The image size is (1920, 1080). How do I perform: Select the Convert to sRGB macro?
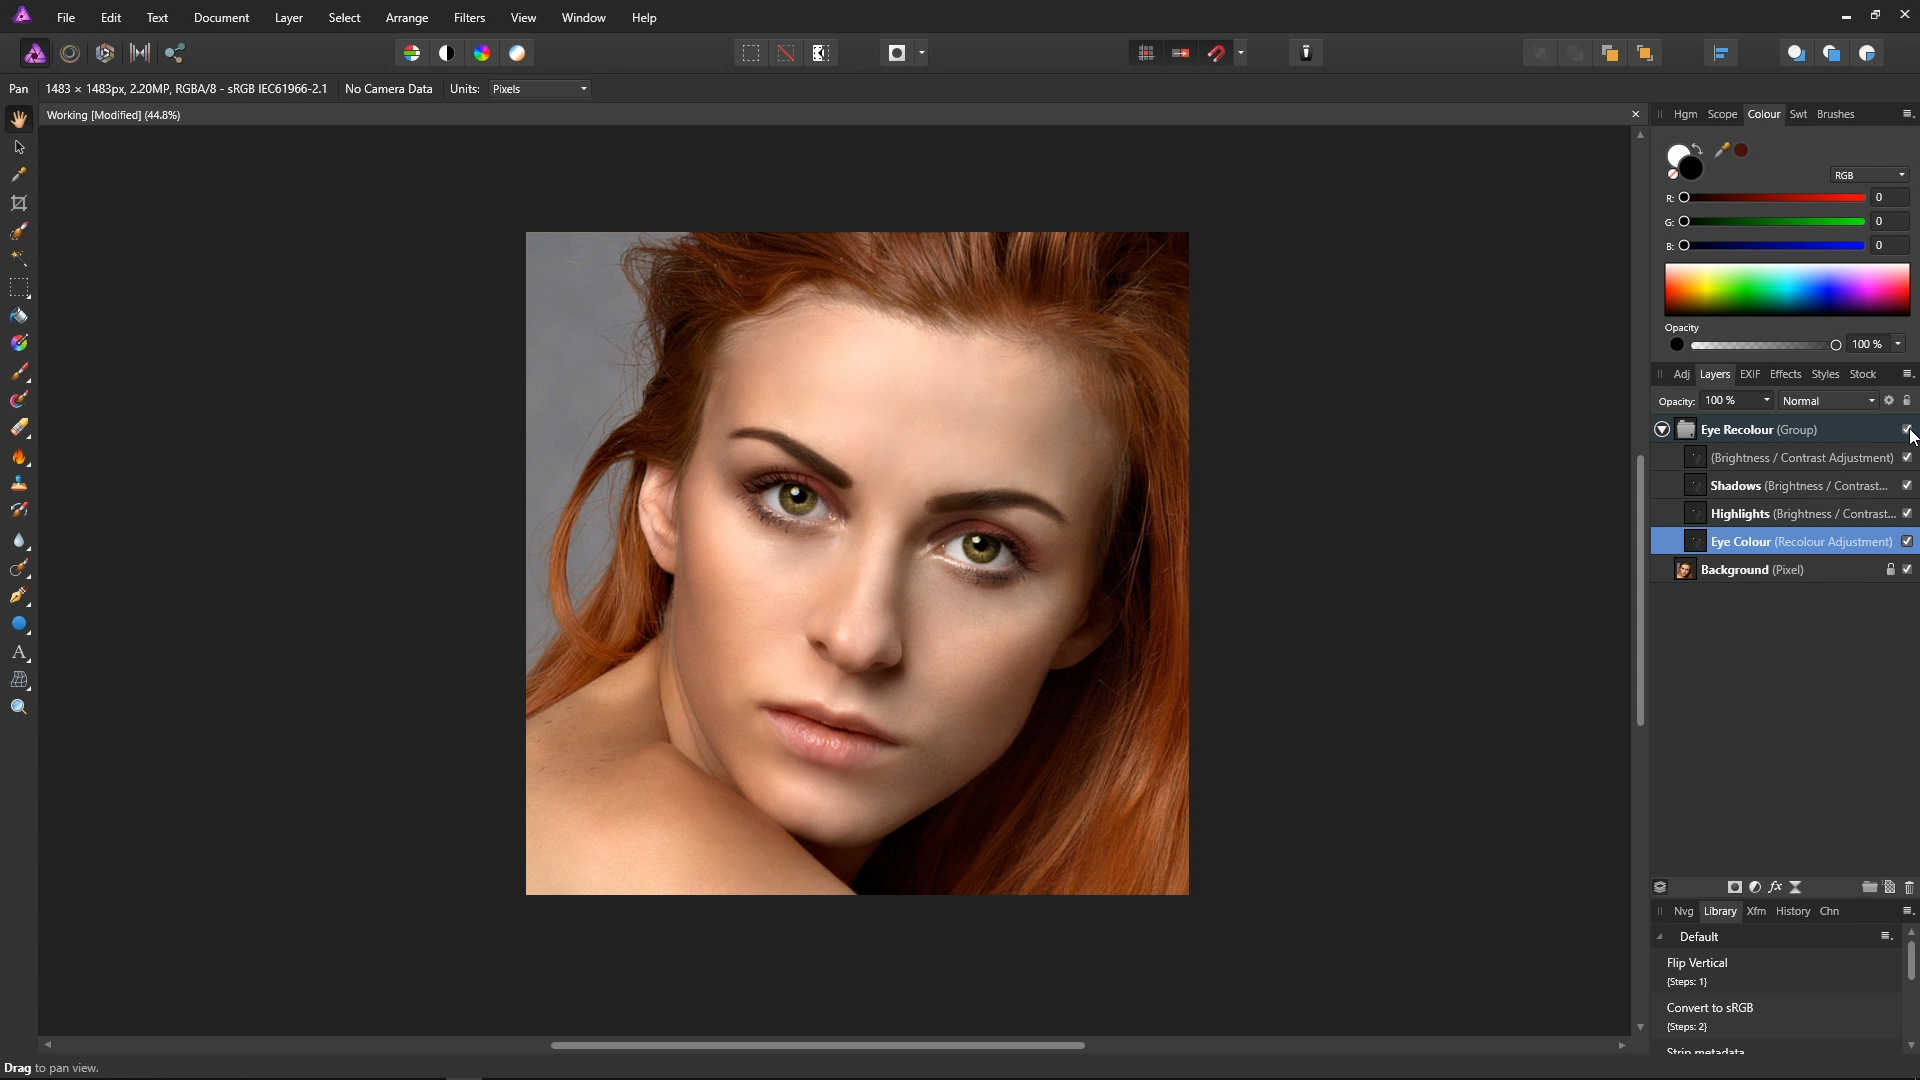(x=1709, y=1008)
